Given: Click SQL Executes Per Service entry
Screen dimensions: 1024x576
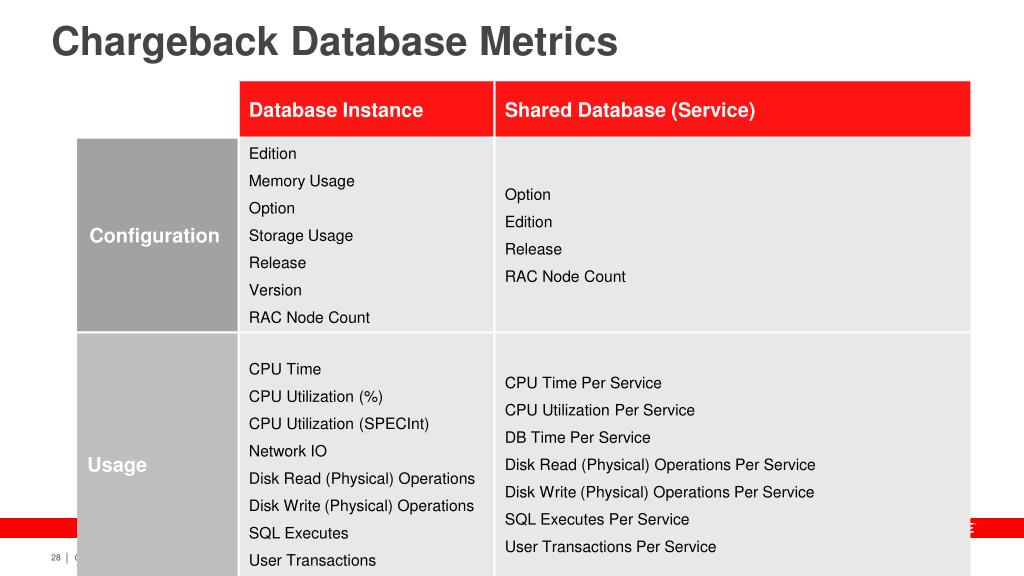Looking at the screenshot, I should [597, 519].
